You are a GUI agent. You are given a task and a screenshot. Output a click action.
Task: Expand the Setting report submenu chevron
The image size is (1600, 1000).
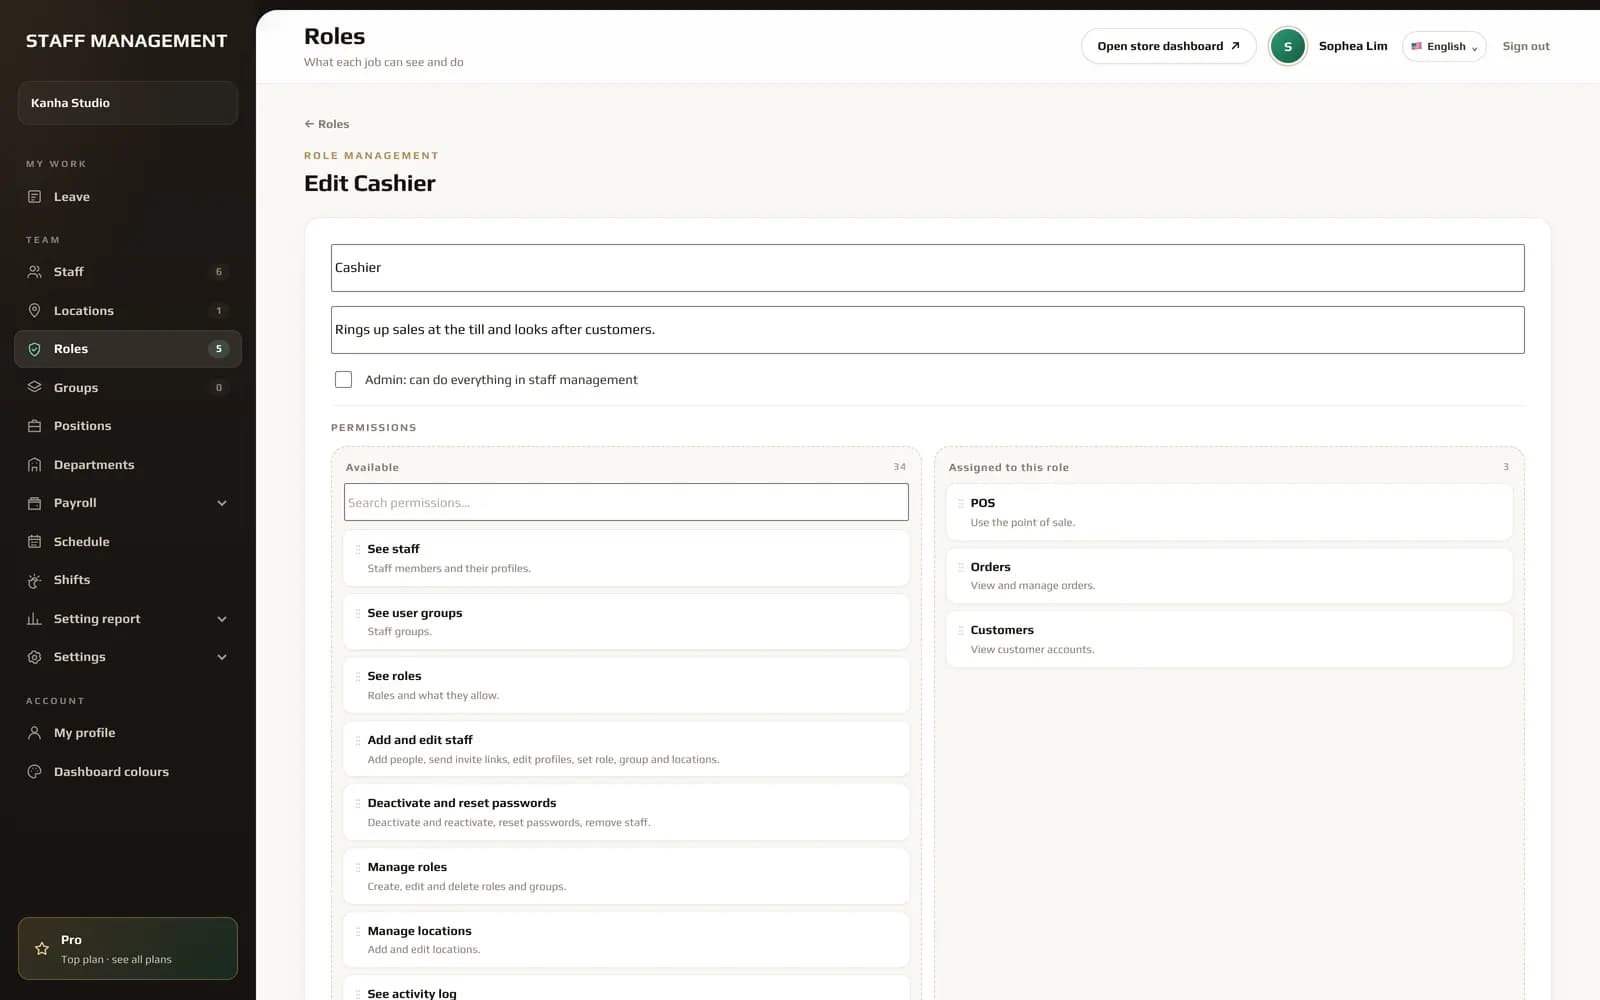(222, 619)
